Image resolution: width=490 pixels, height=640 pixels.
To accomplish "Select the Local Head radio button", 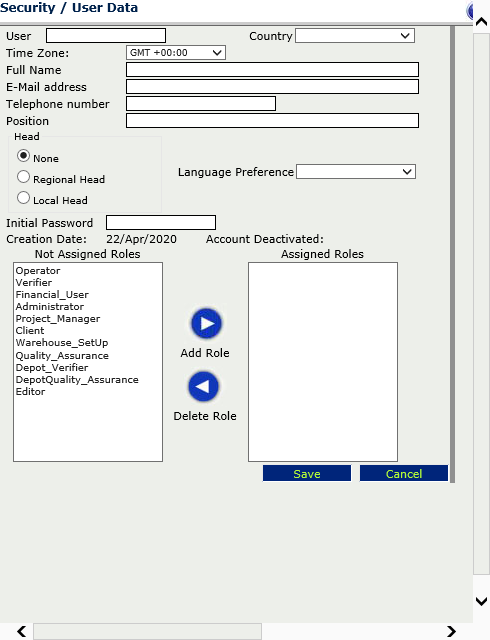I will 23,198.
